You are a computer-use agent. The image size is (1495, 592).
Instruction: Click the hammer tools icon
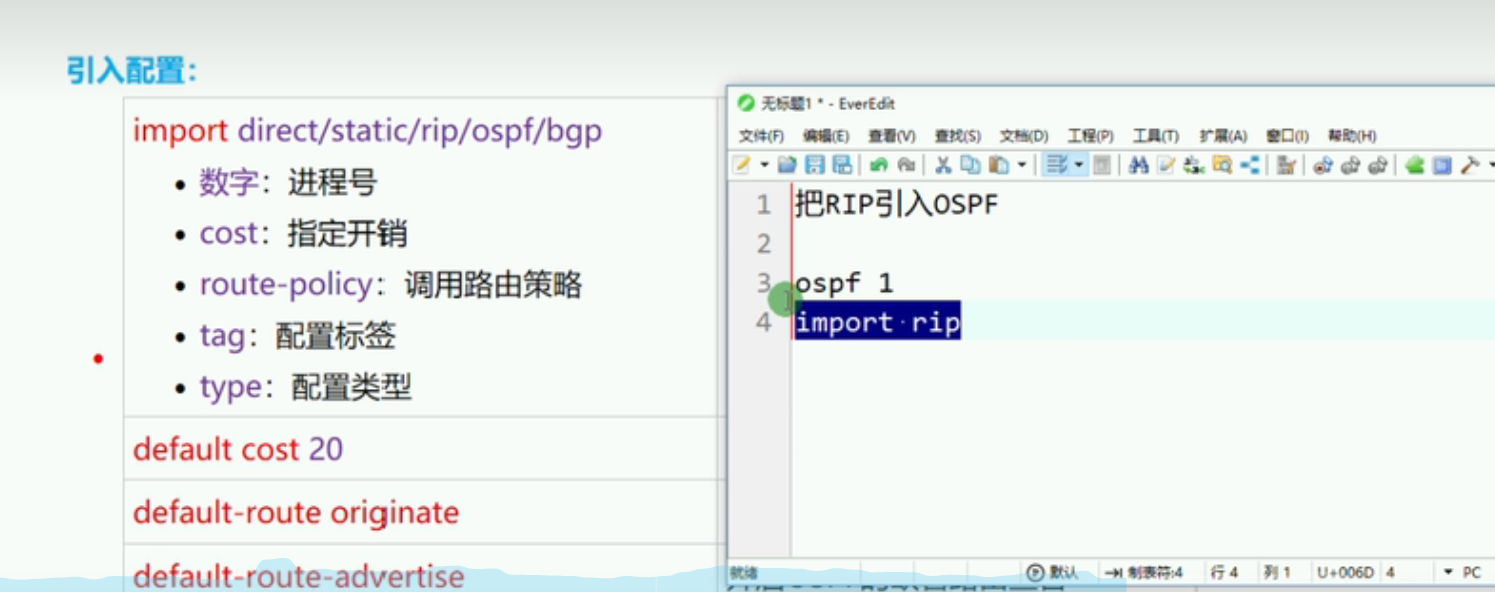pos(1469,165)
